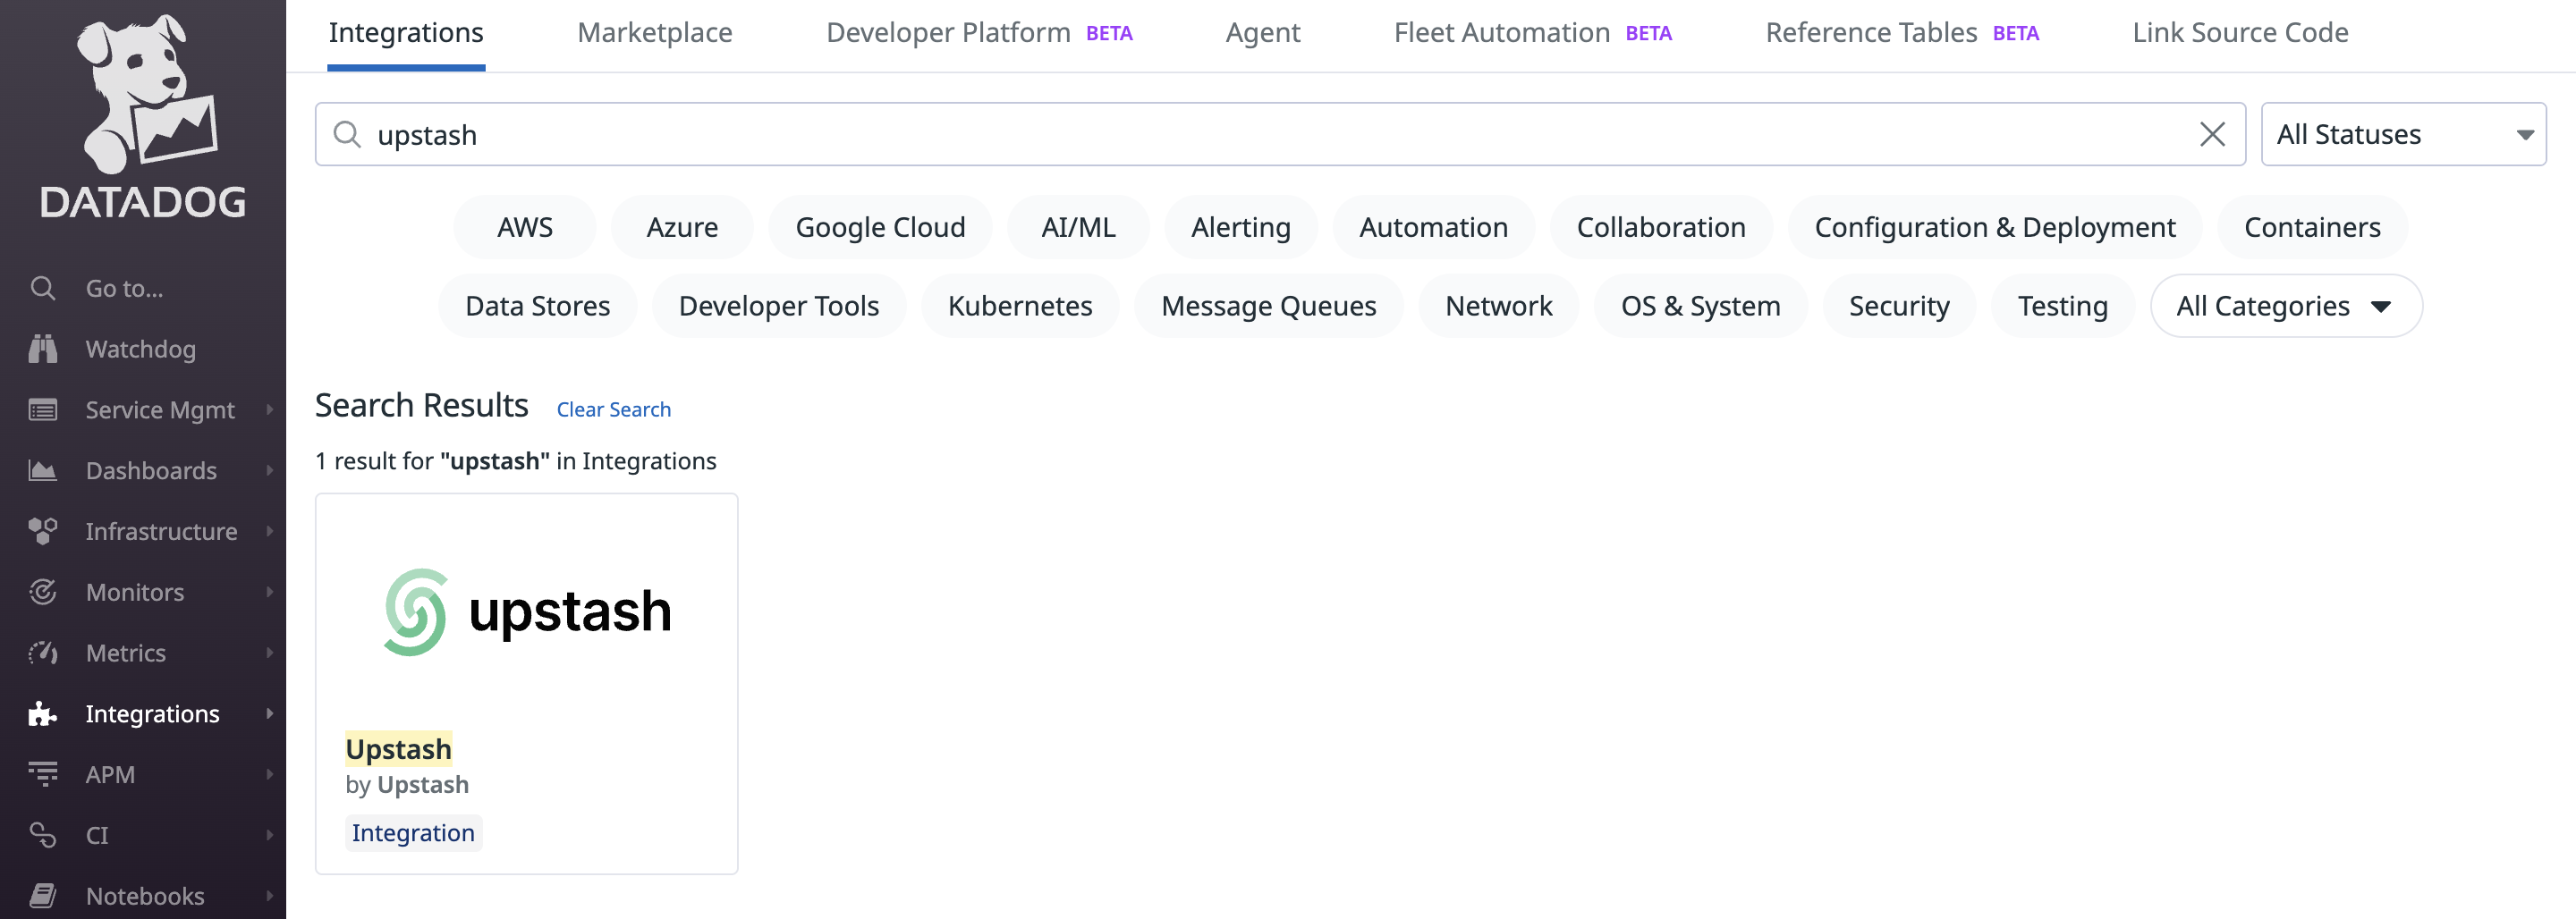Screen dimensions: 2576x919
Task: Filter by Data Stores category
Action: tap(537, 306)
